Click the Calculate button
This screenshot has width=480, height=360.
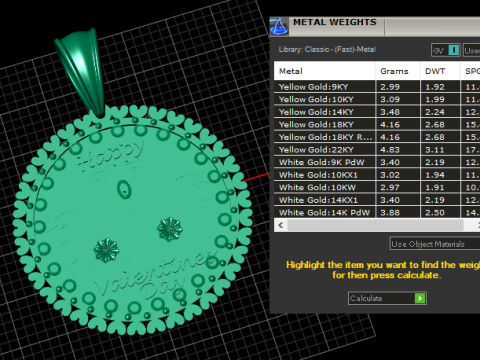[x=387, y=298]
